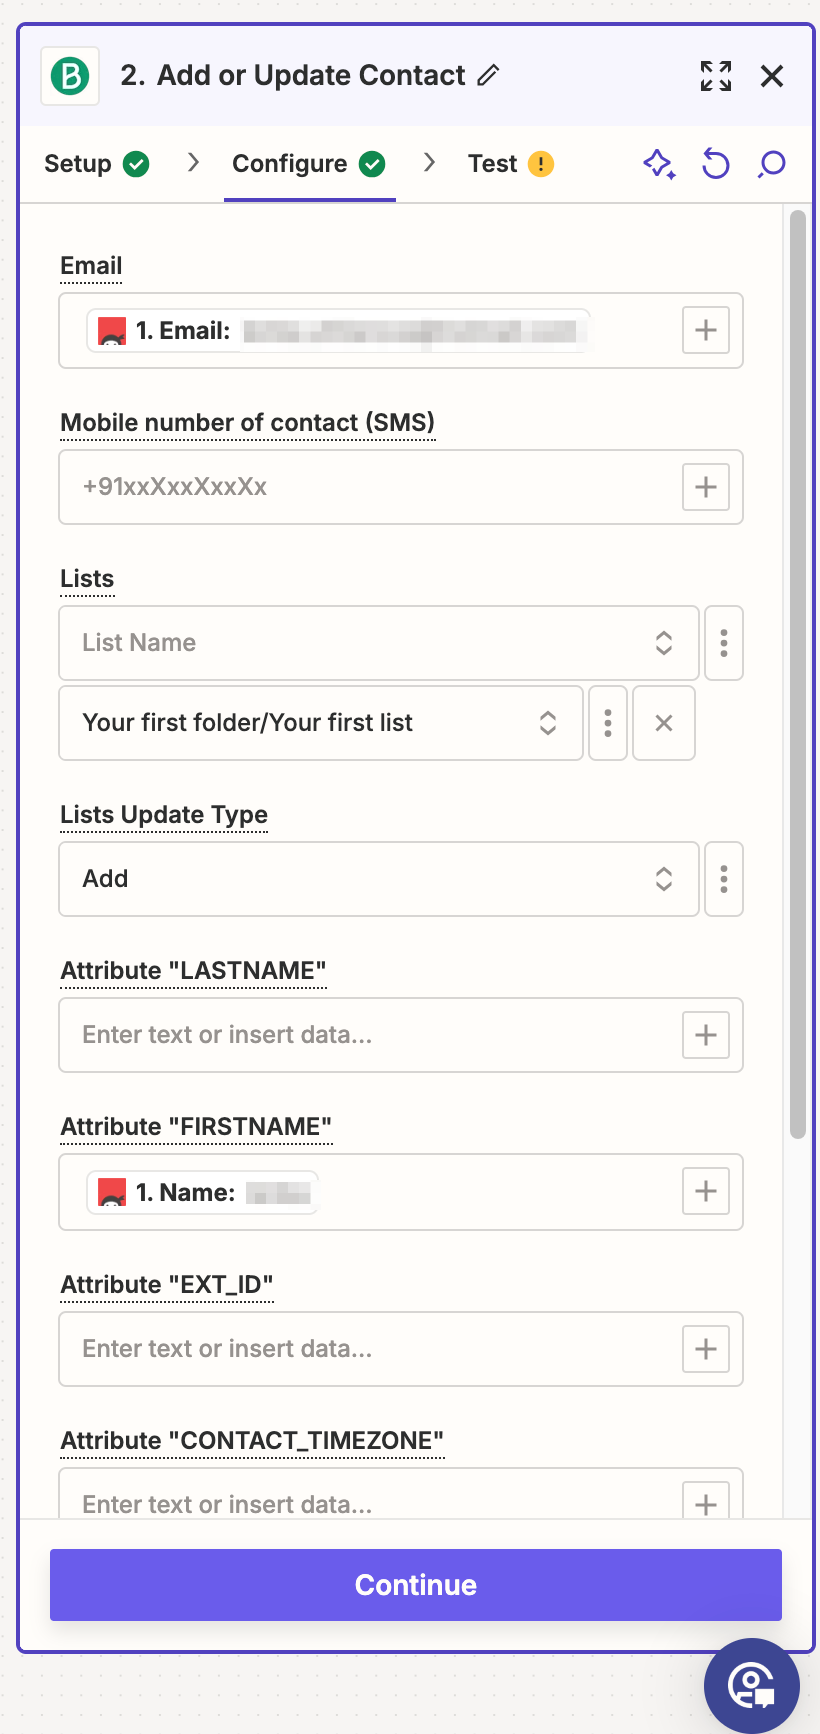
Task: Click plus icon in Mobile number field
Action: pyautogui.click(x=705, y=487)
